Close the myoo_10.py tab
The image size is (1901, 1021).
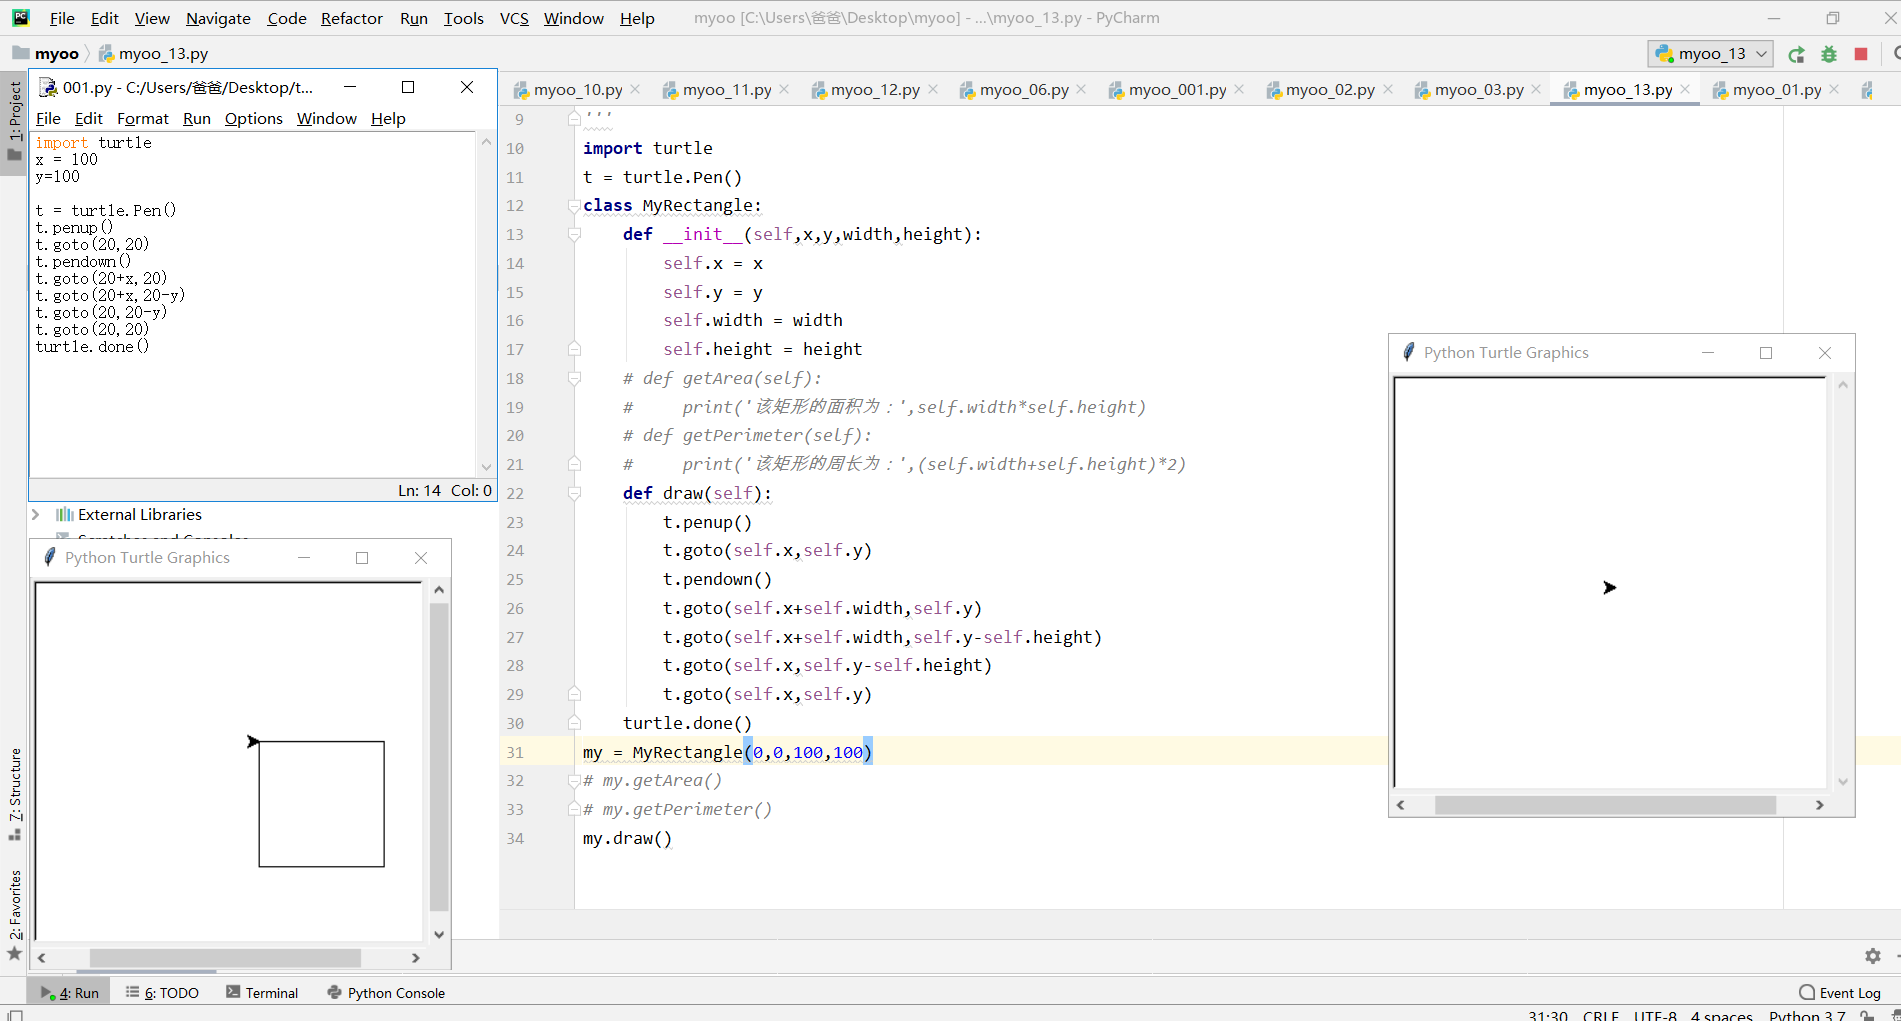coord(635,89)
